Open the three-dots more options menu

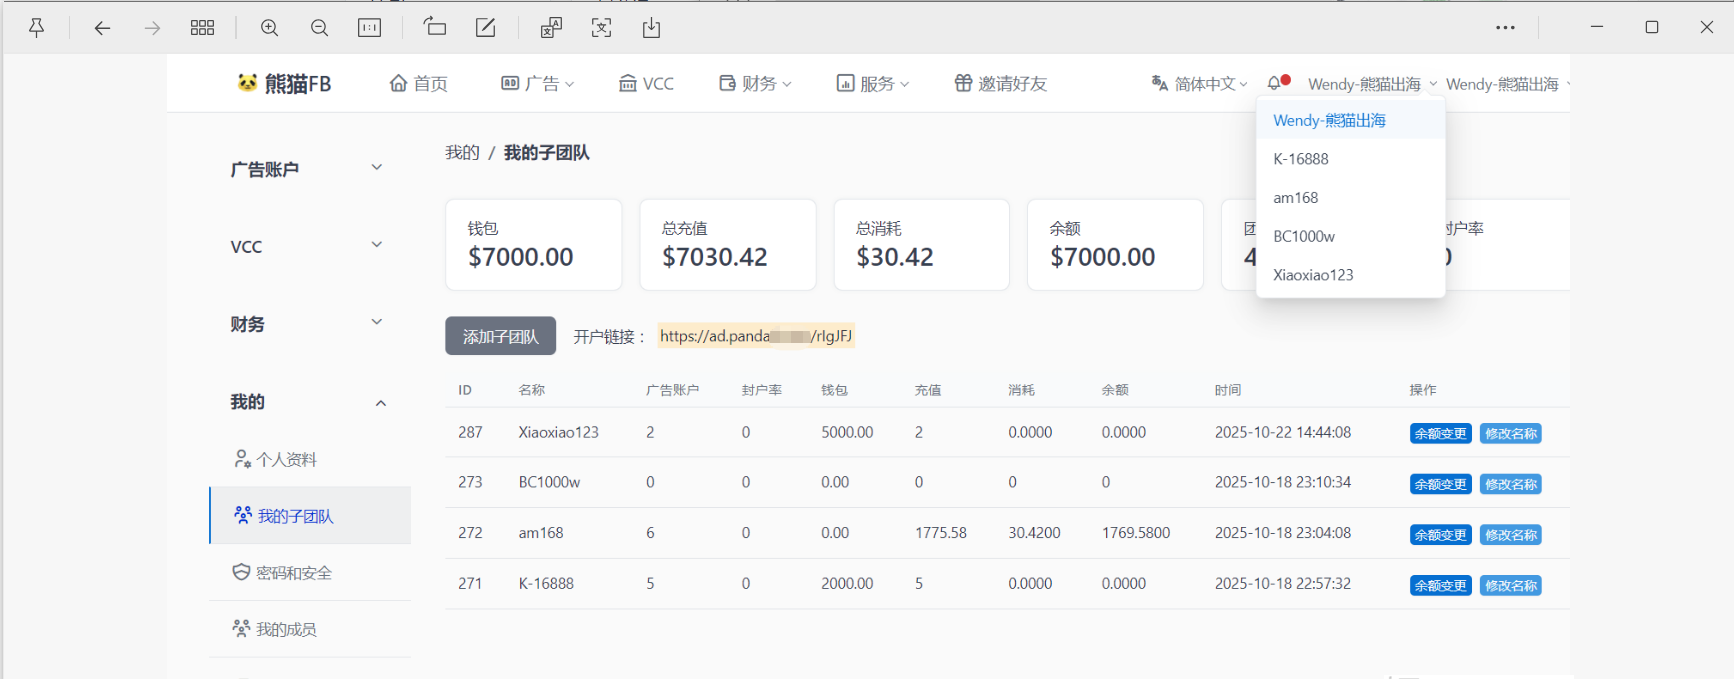tap(1505, 28)
